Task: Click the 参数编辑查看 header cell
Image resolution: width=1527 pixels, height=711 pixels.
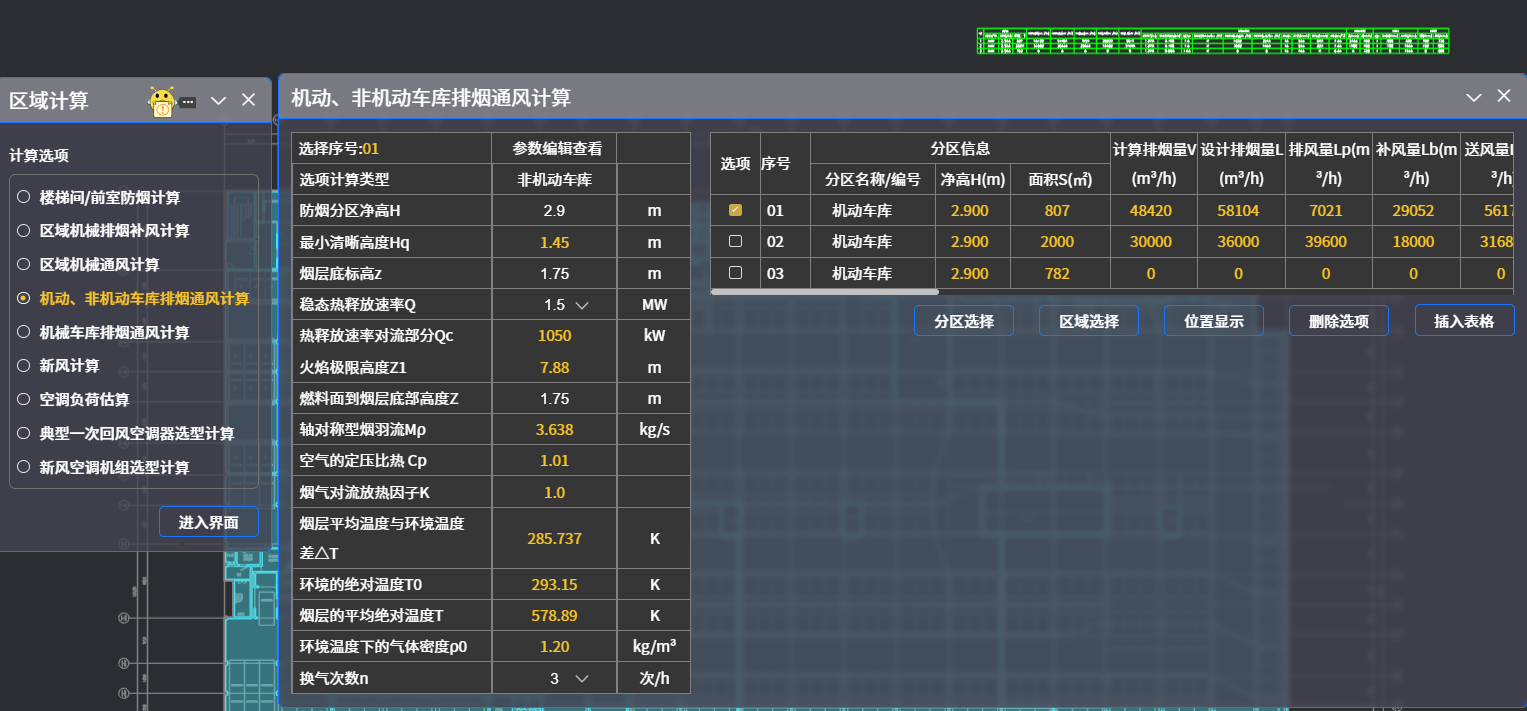Action: pos(556,149)
